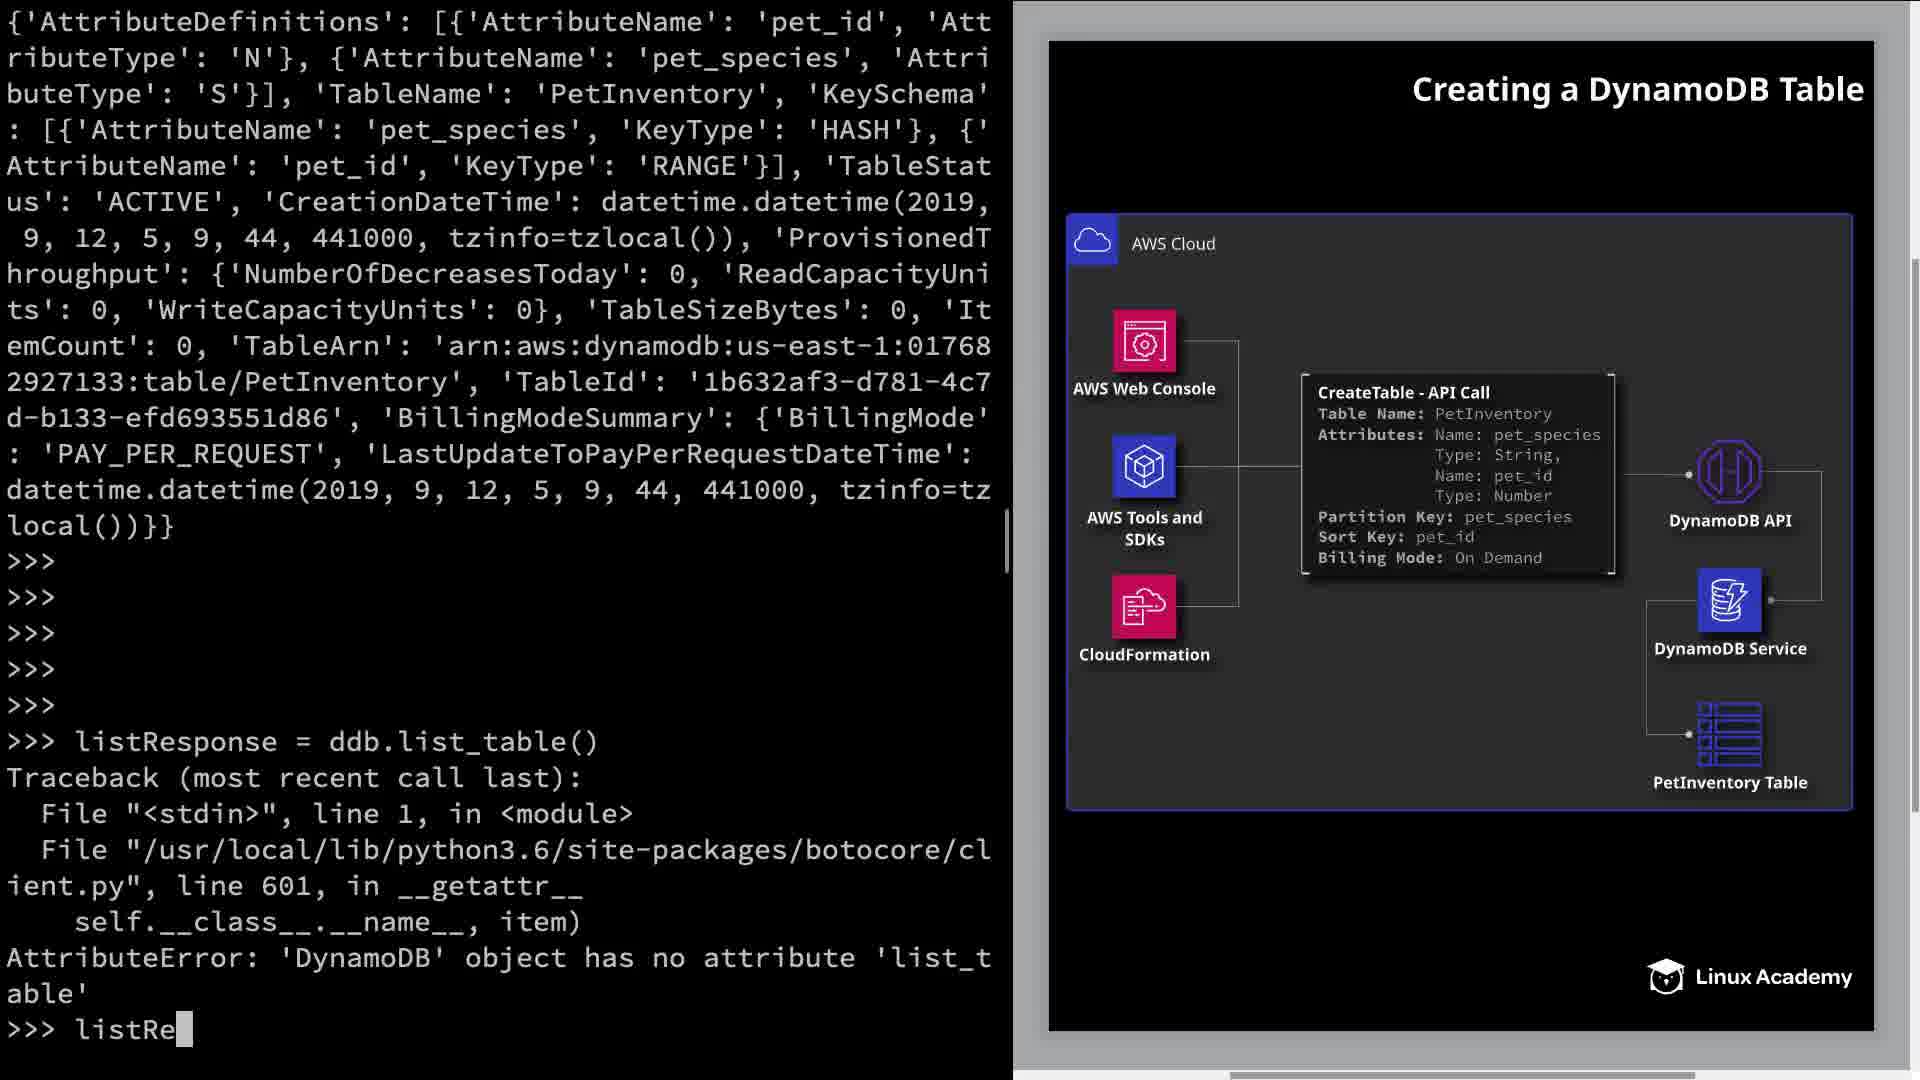This screenshot has width=1920, height=1080.
Task: Click the 'Traceback (most recent call last)' line
Action: coord(293,778)
